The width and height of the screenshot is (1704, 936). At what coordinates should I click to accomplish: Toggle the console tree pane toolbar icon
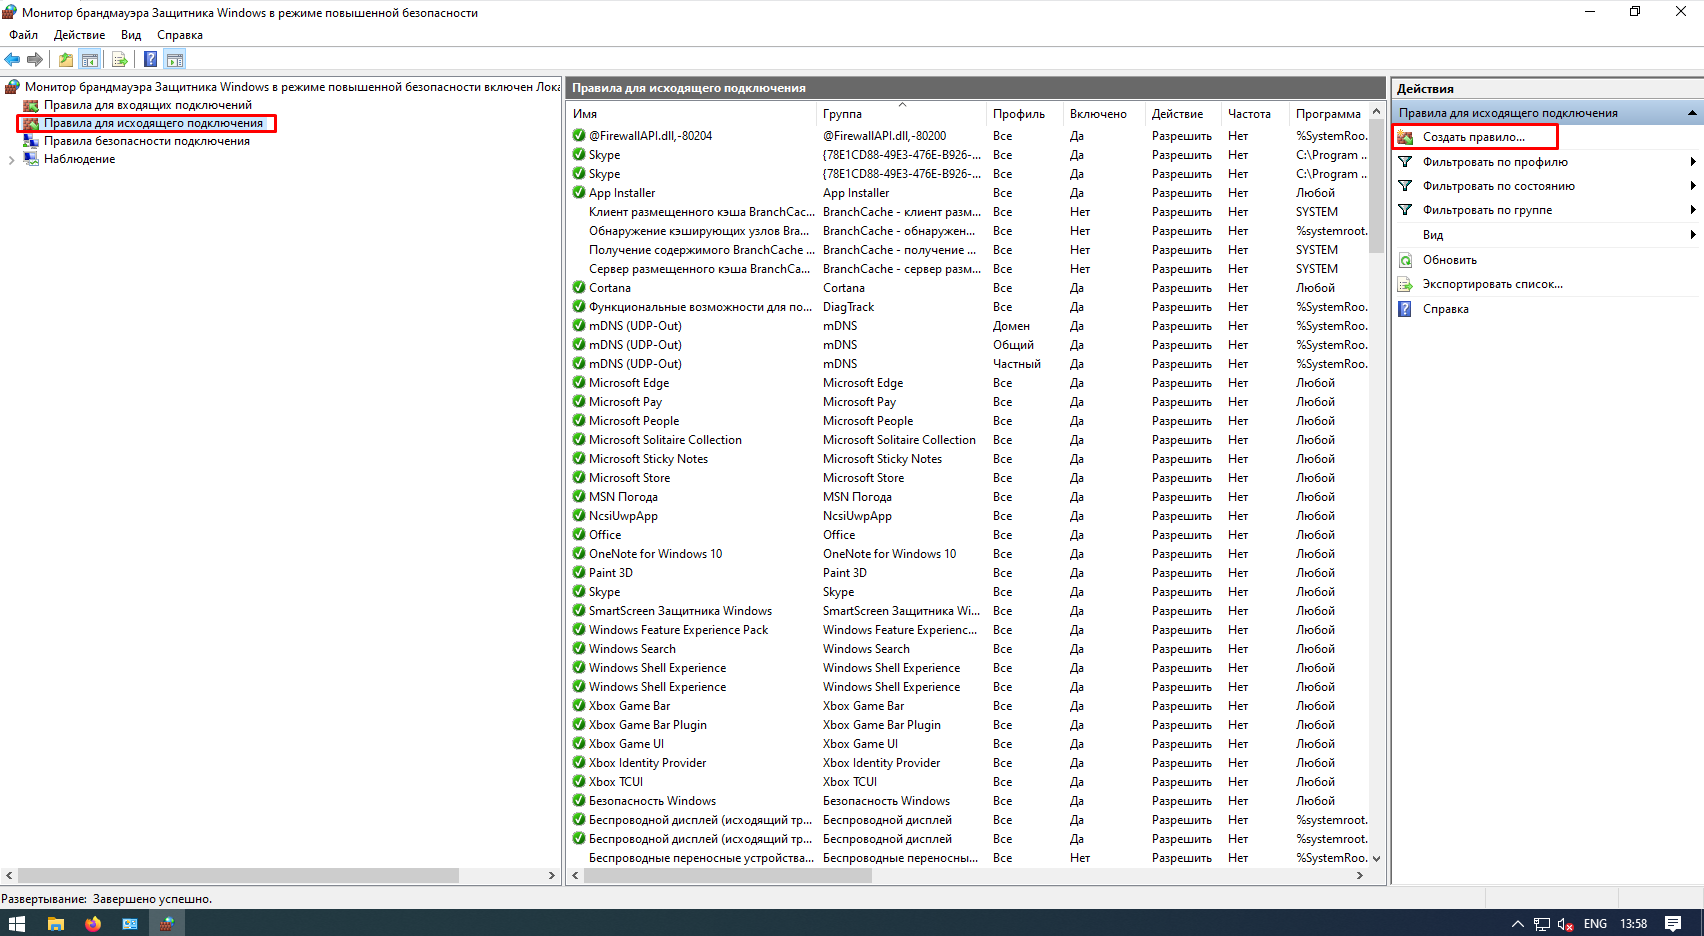[x=90, y=59]
